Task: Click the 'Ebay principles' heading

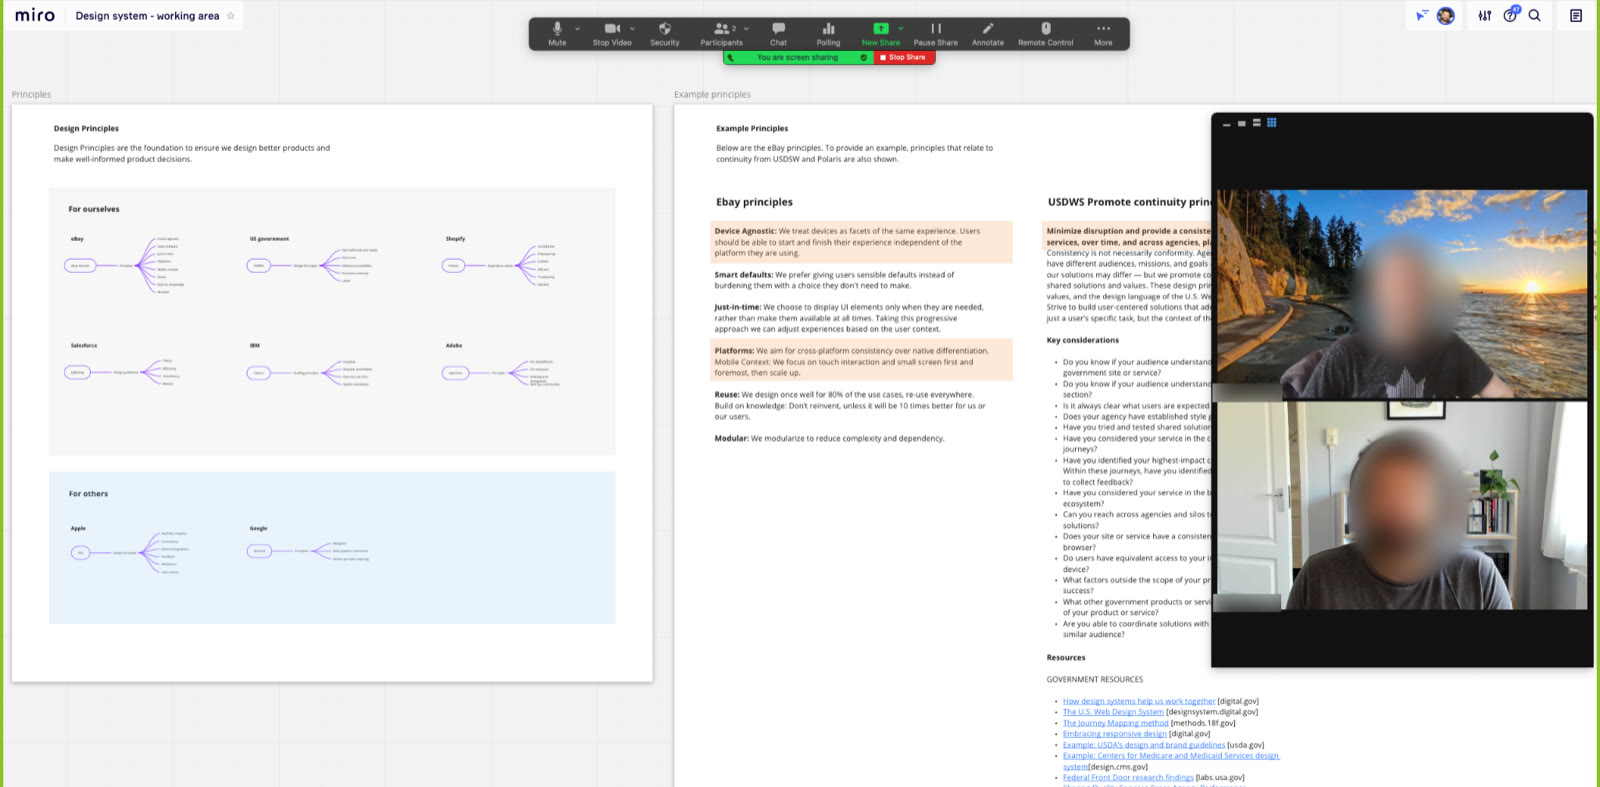Action: [x=754, y=202]
